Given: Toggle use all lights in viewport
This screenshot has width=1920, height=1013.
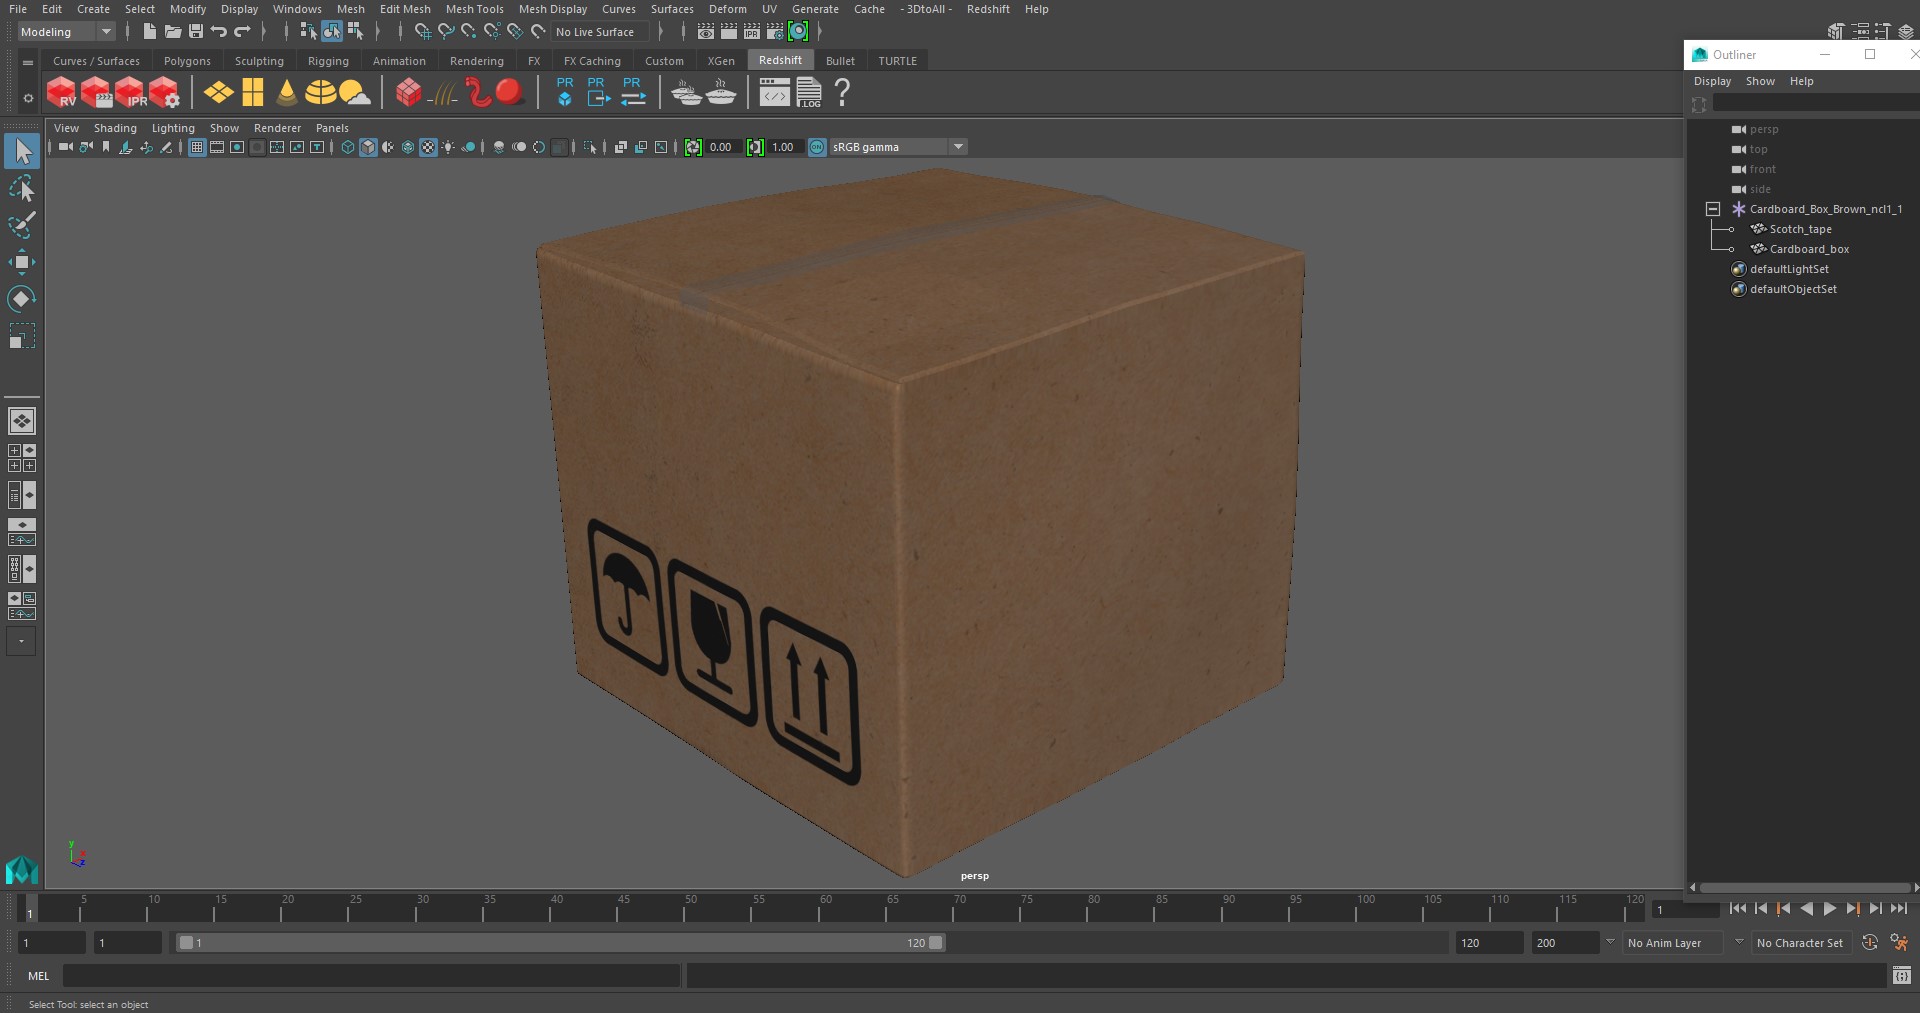Looking at the screenshot, I should [x=448, y=147].
